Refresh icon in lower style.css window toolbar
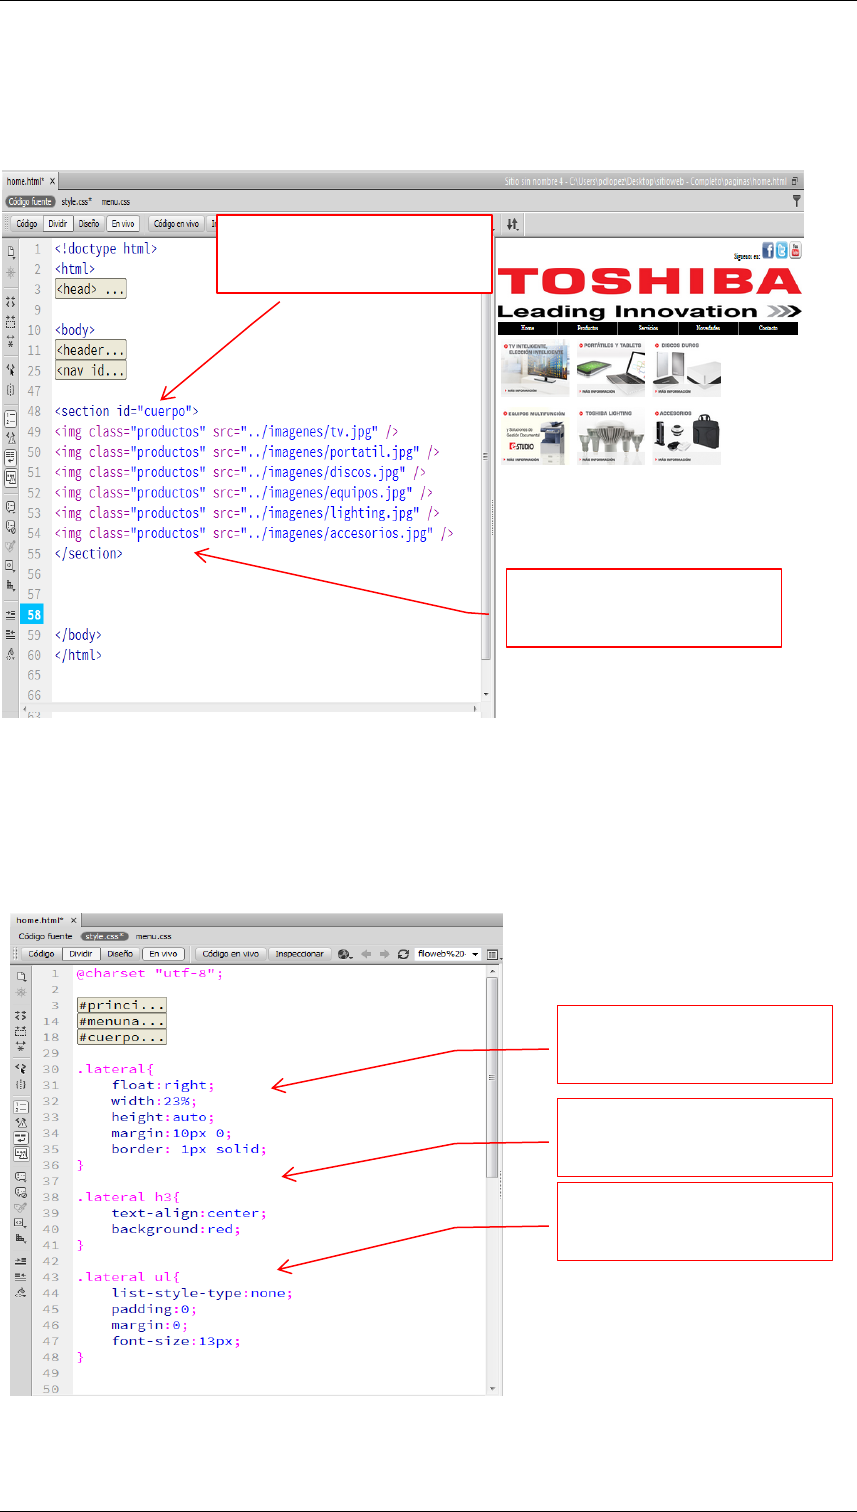The image size is (857, 1512). 403,954
